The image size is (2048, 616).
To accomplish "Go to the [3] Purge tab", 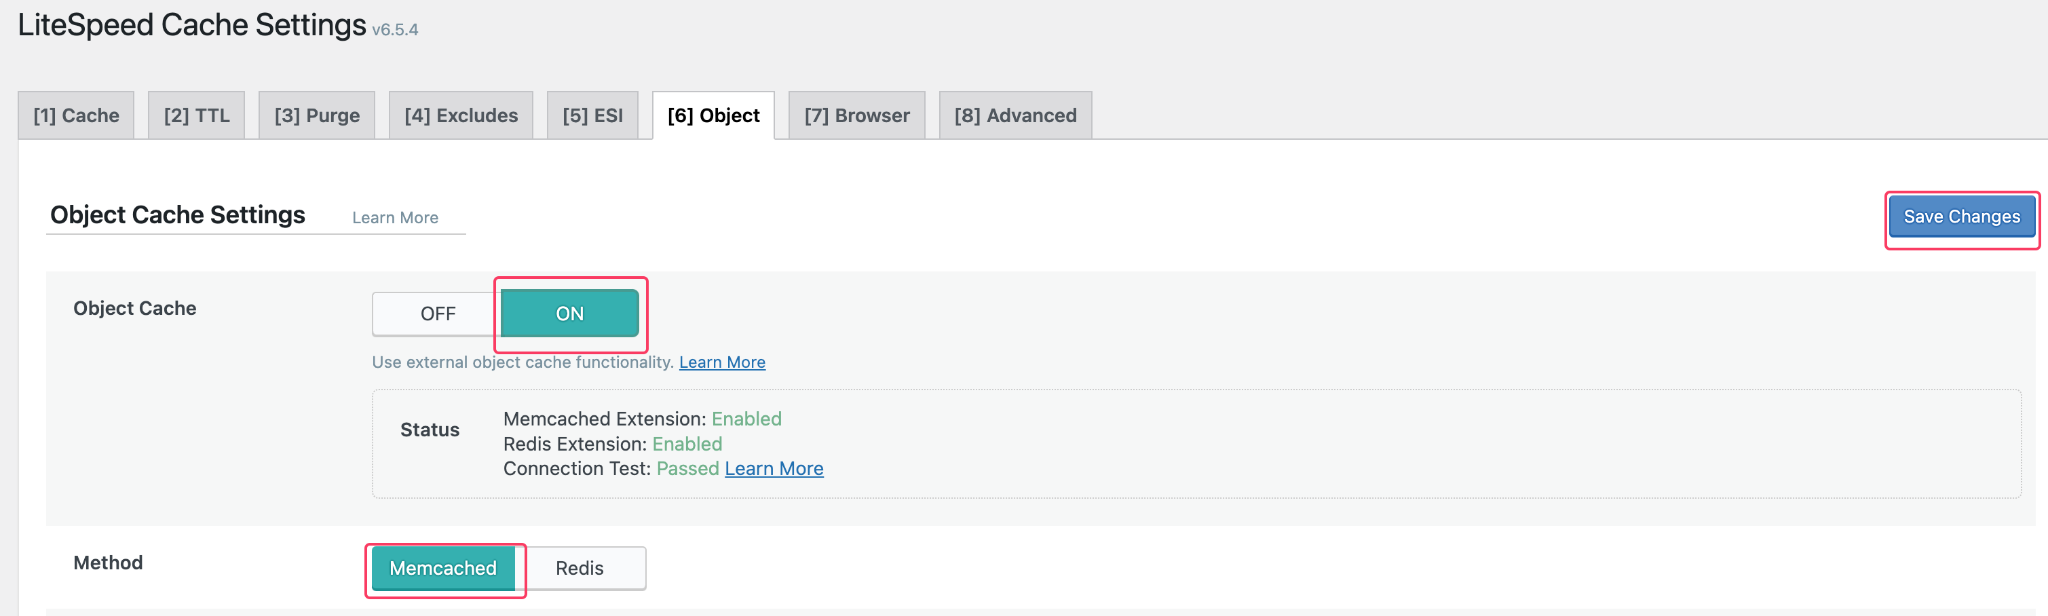I will coord(317,116).
